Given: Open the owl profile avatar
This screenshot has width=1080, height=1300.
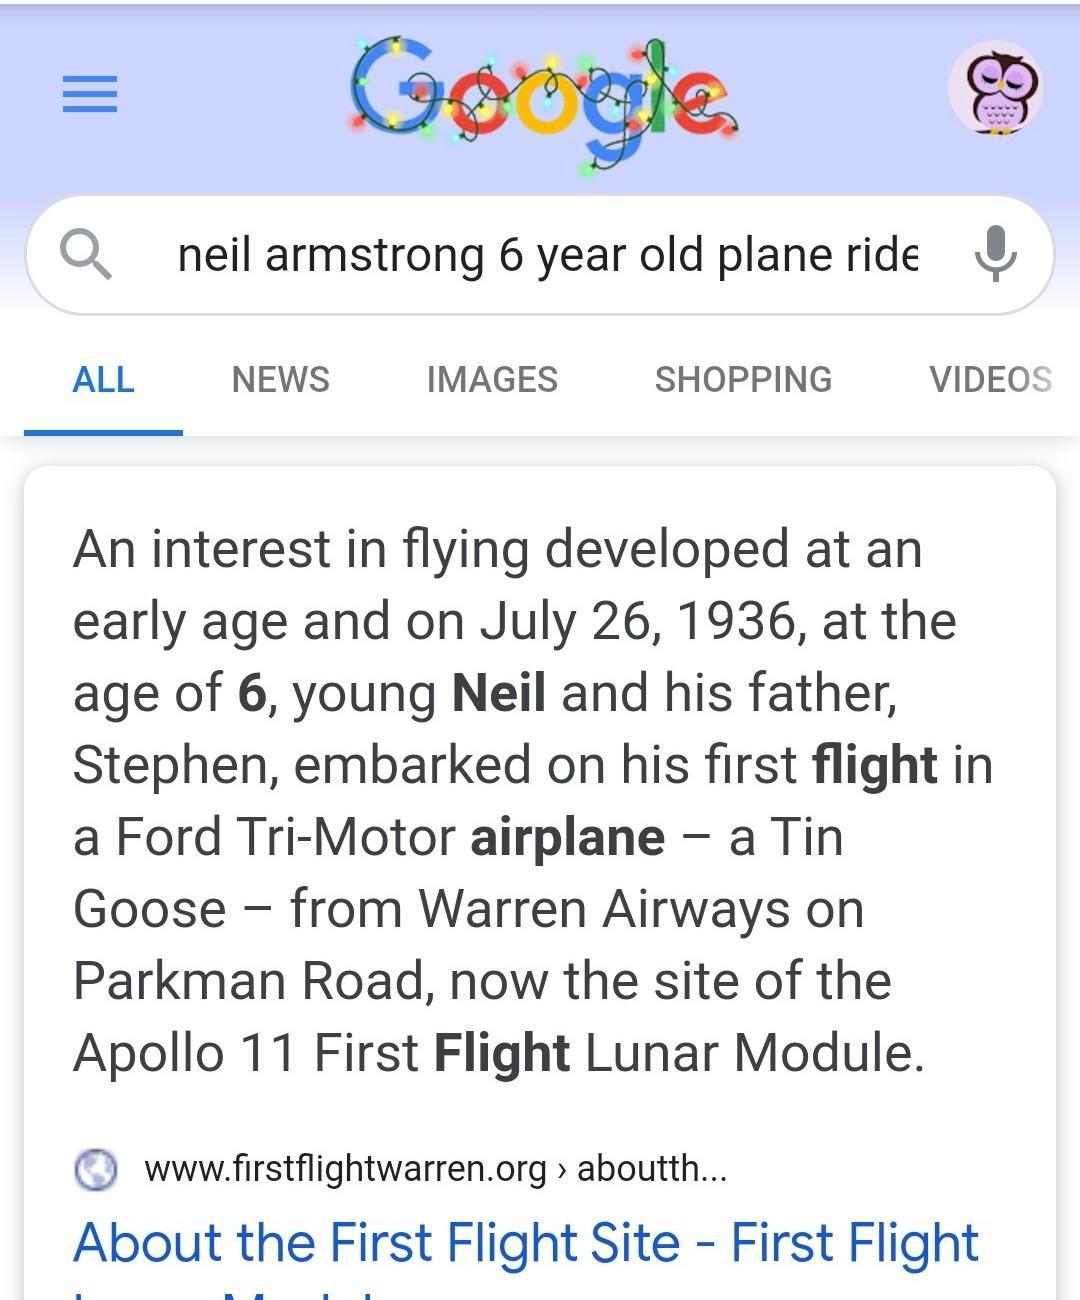Looking at the screenshot, I should pyautogui.click(x=995, y=90).
